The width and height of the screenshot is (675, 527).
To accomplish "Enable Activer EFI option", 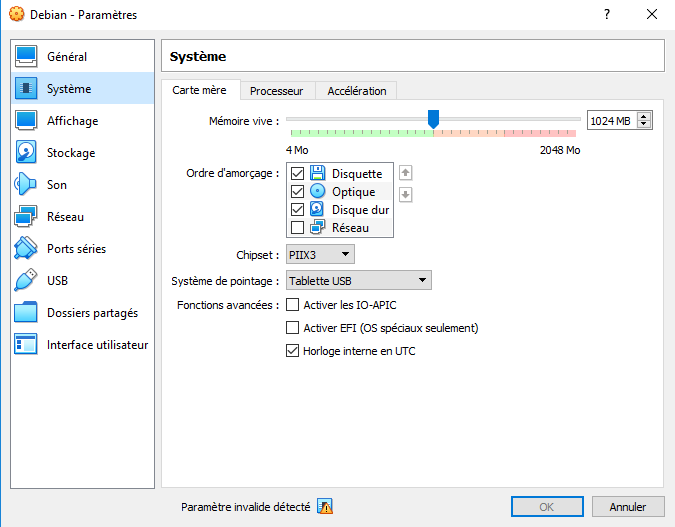I will tap(293, 328).
